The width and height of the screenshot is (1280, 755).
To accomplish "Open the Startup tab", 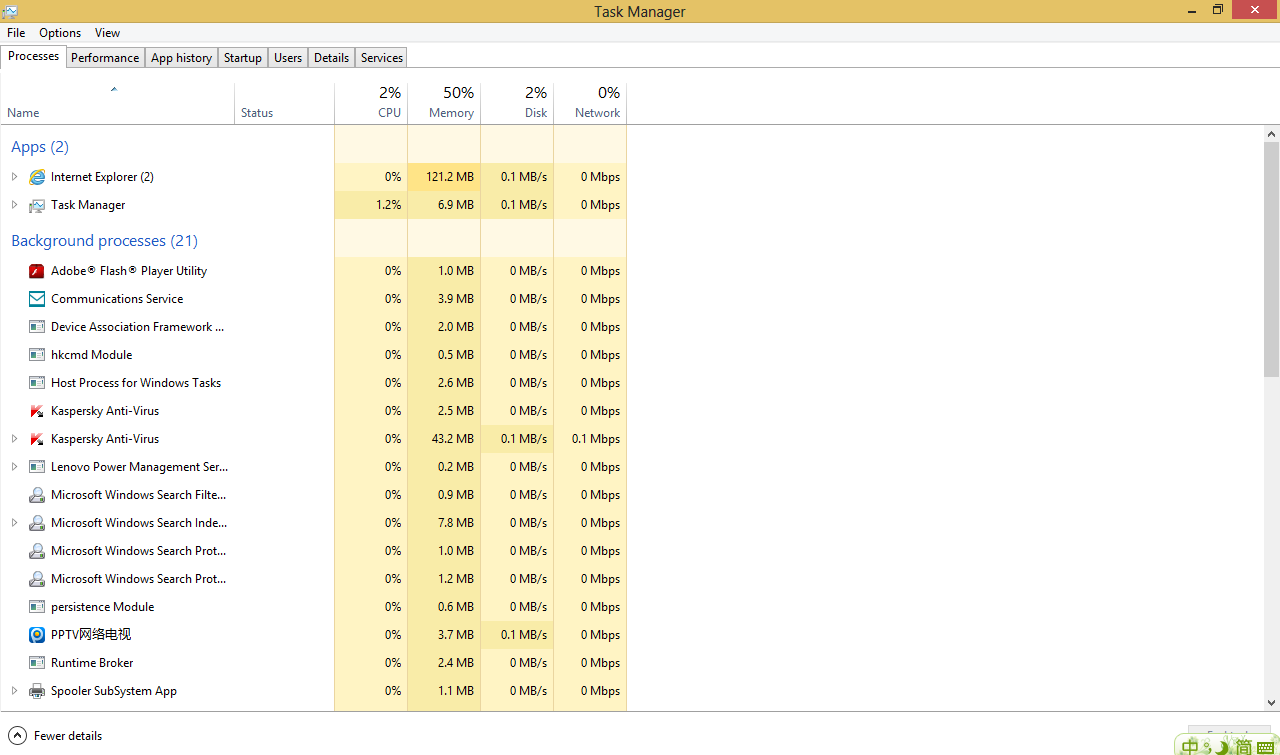I will click(242, 58).
